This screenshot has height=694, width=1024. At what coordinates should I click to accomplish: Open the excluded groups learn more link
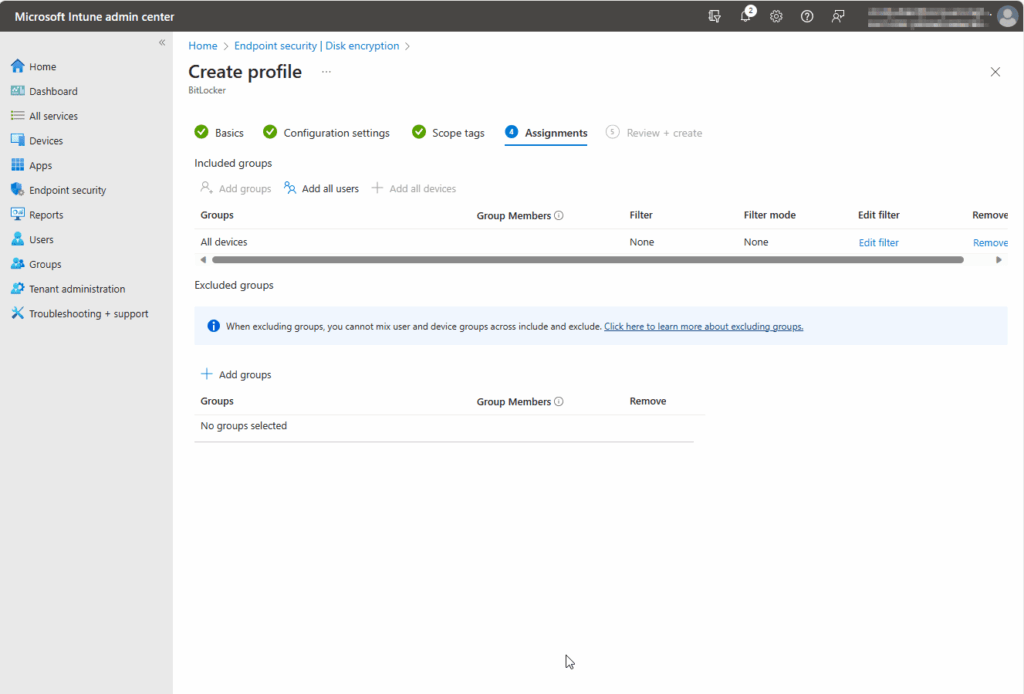[703, 326]
